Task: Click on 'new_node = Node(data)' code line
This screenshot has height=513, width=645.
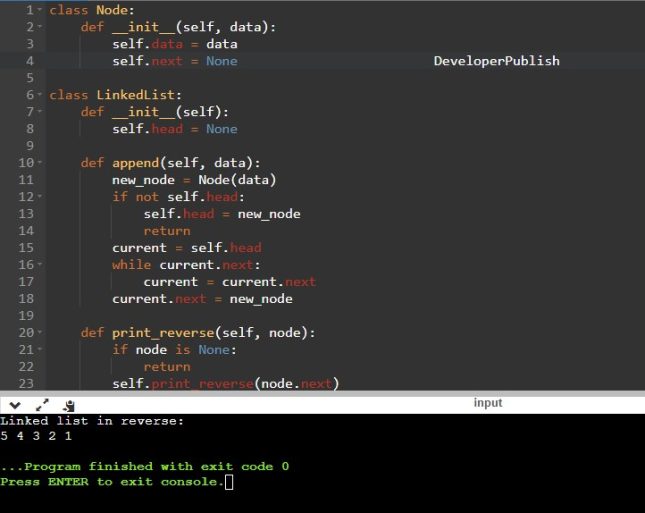Action: pos(193,180)
